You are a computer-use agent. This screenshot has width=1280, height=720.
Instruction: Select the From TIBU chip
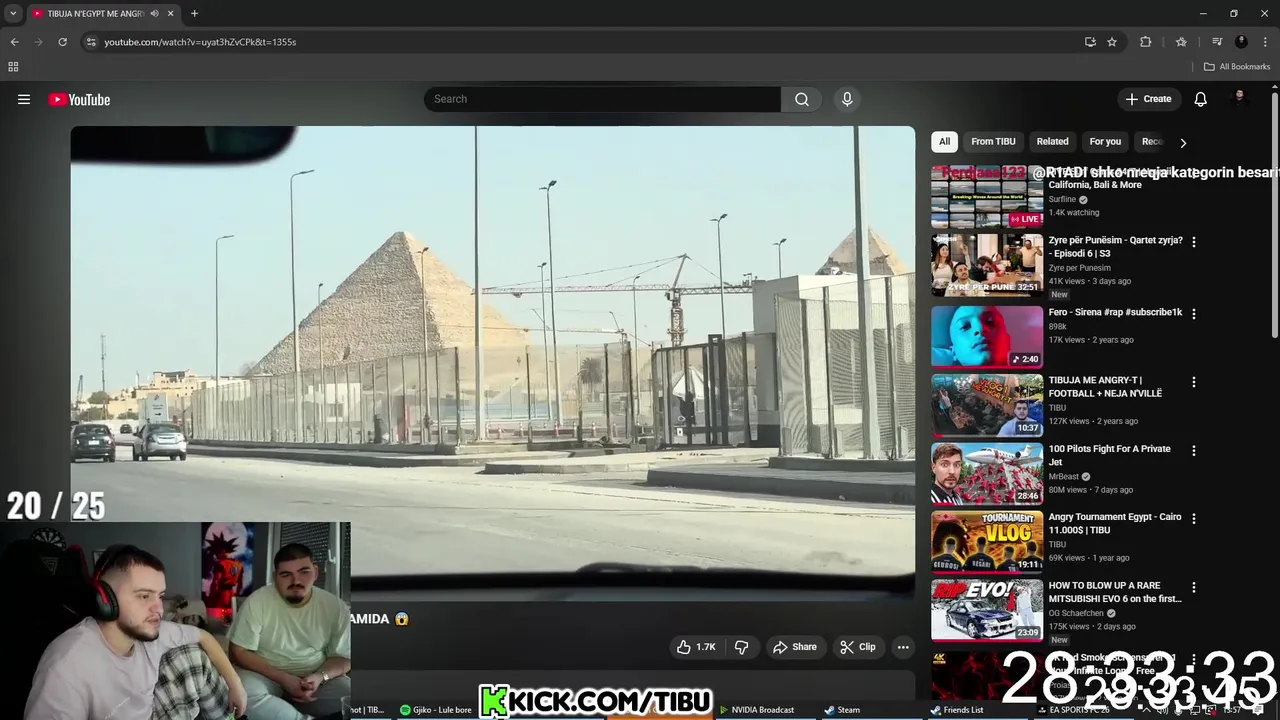coord(993,141)
